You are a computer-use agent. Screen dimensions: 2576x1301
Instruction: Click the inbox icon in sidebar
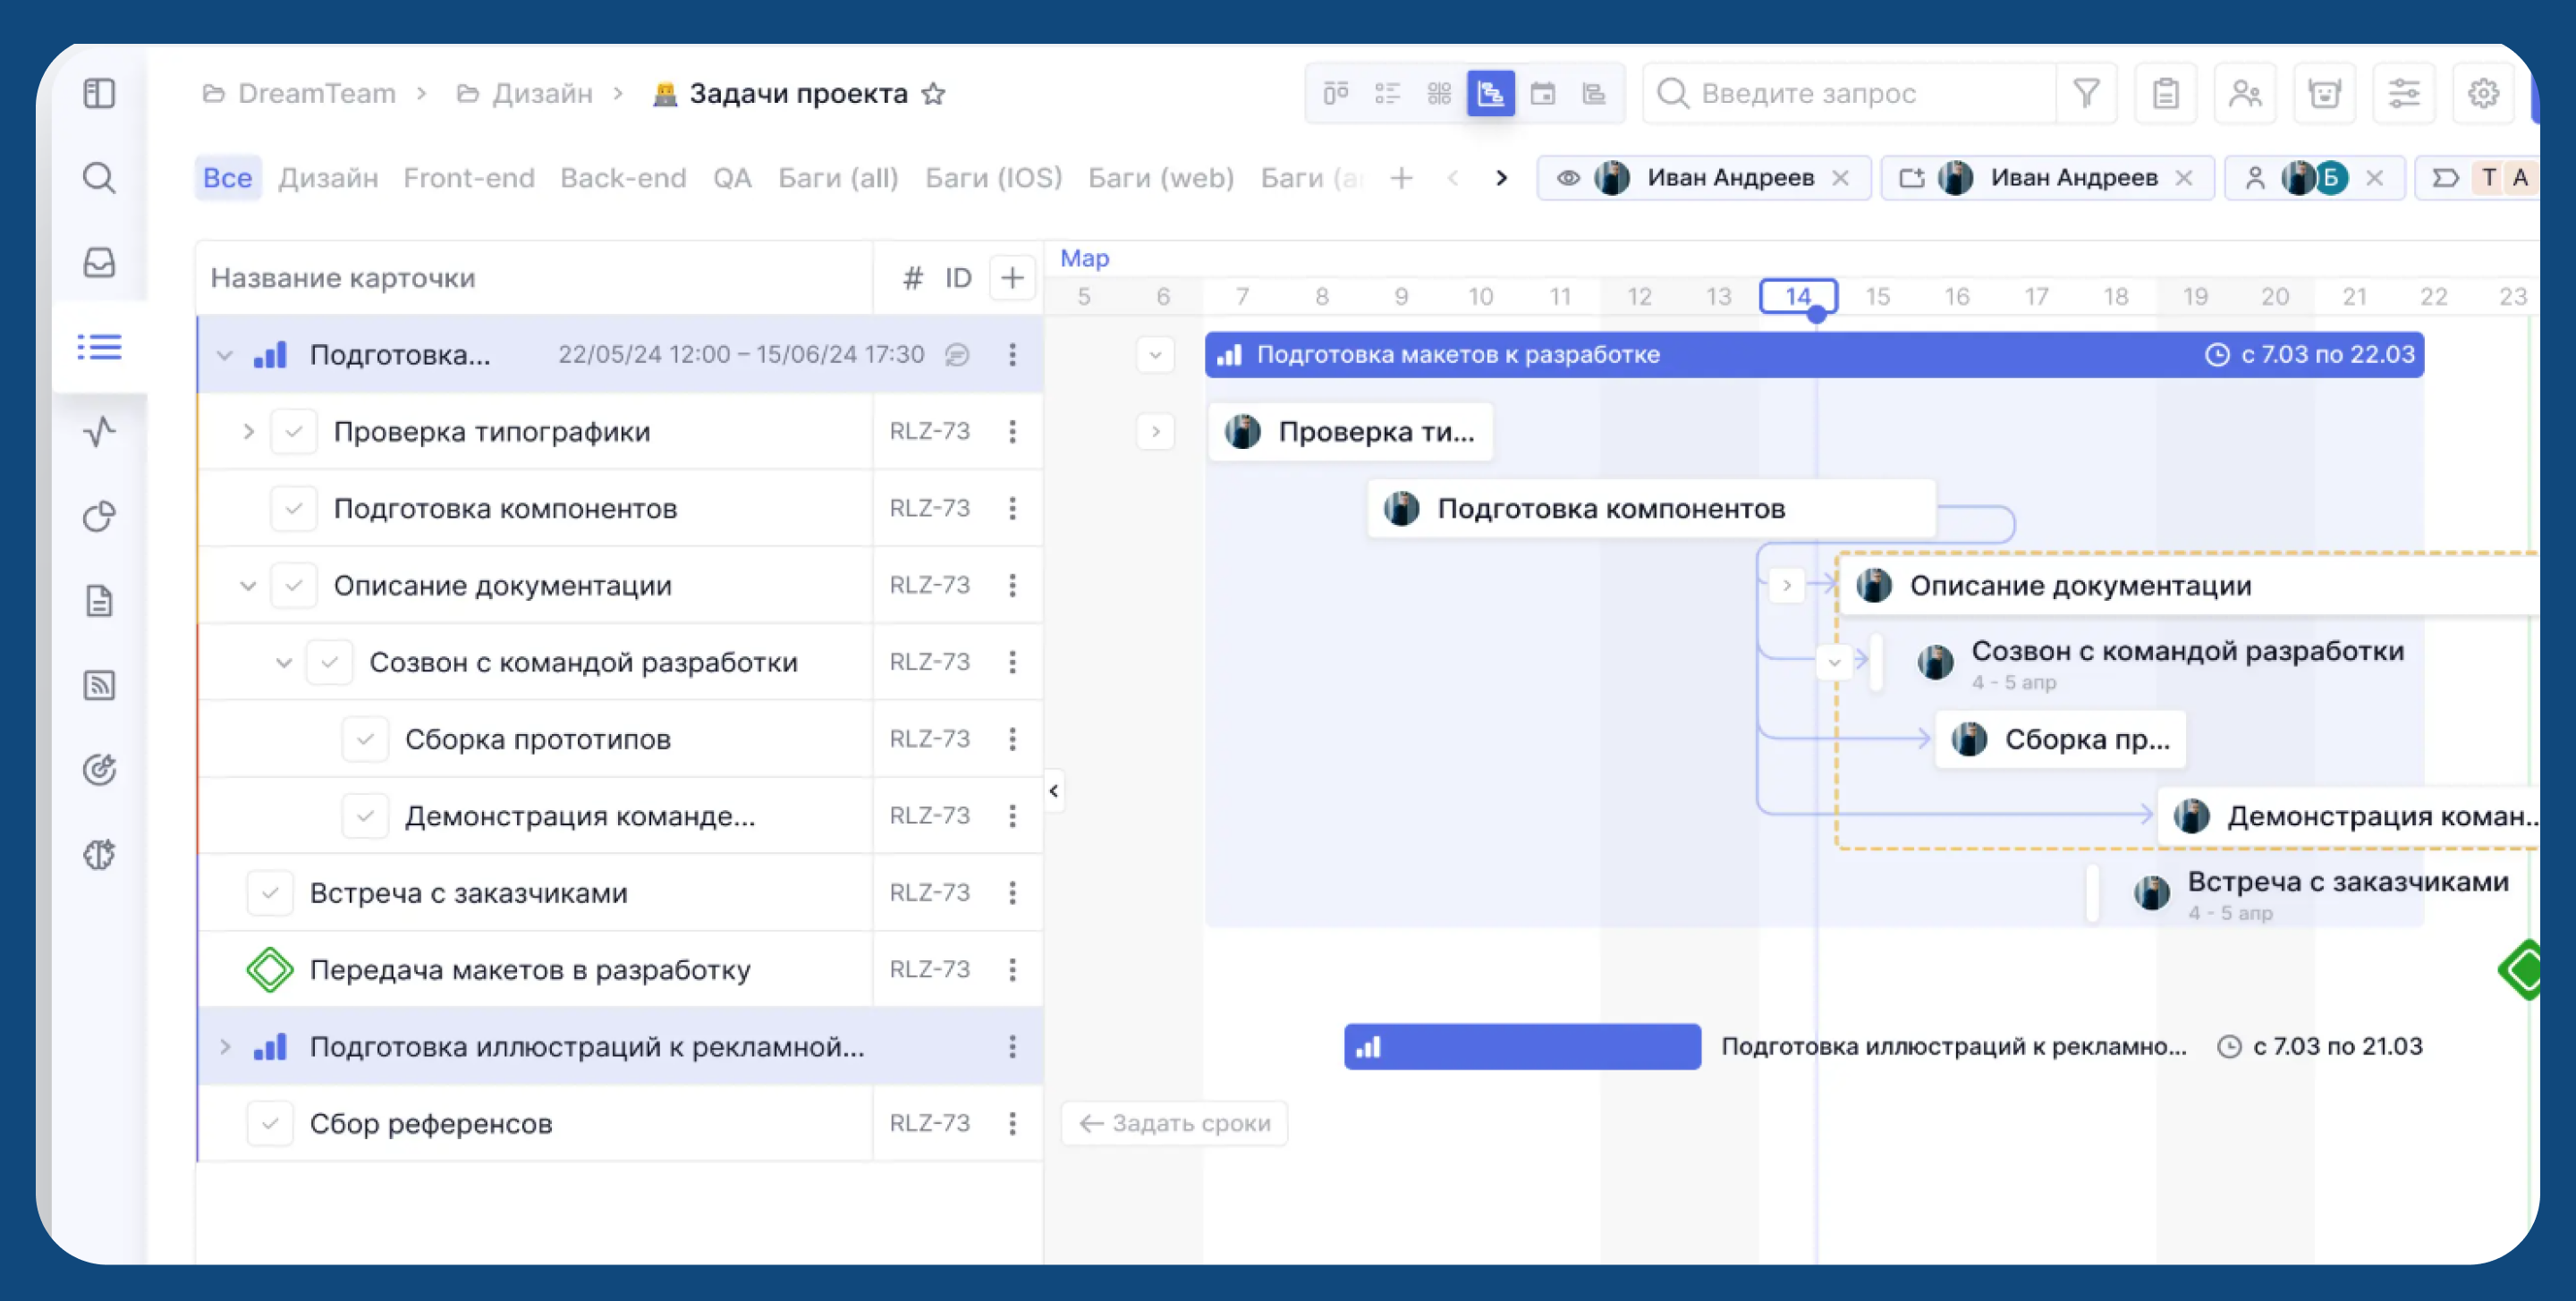point(99,263)
